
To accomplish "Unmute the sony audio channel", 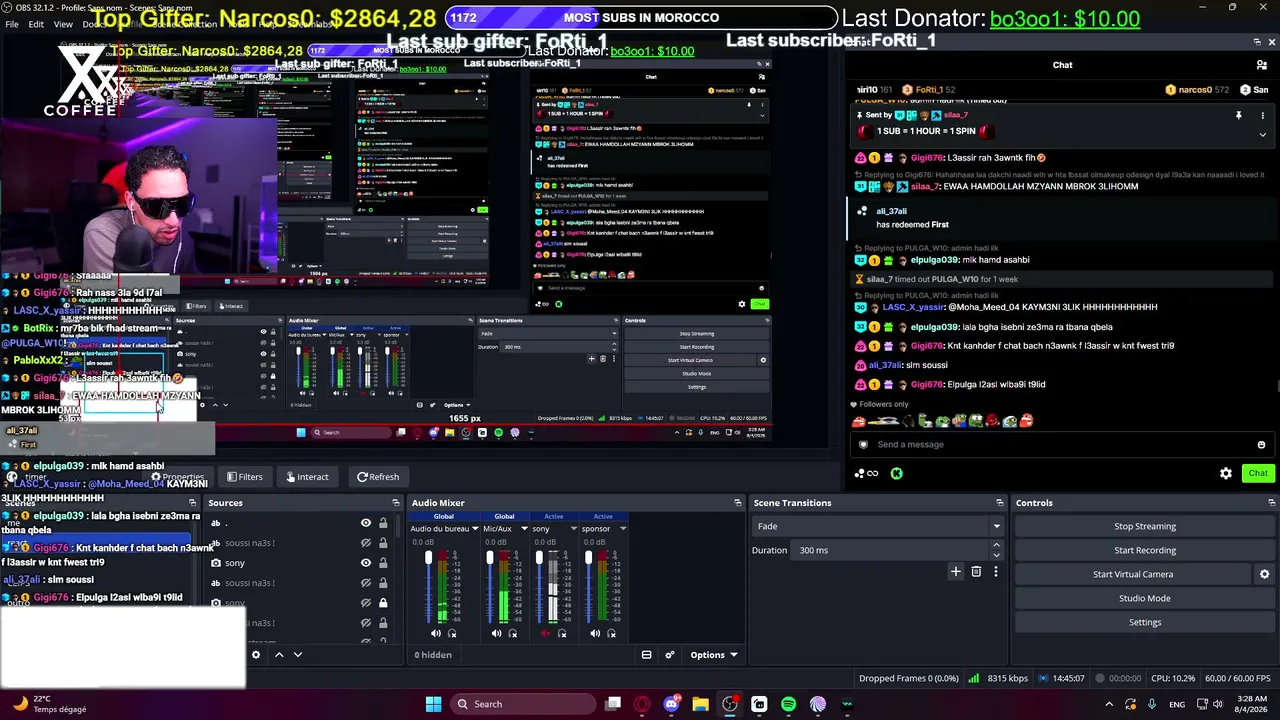I will click(x=545, y=633).
